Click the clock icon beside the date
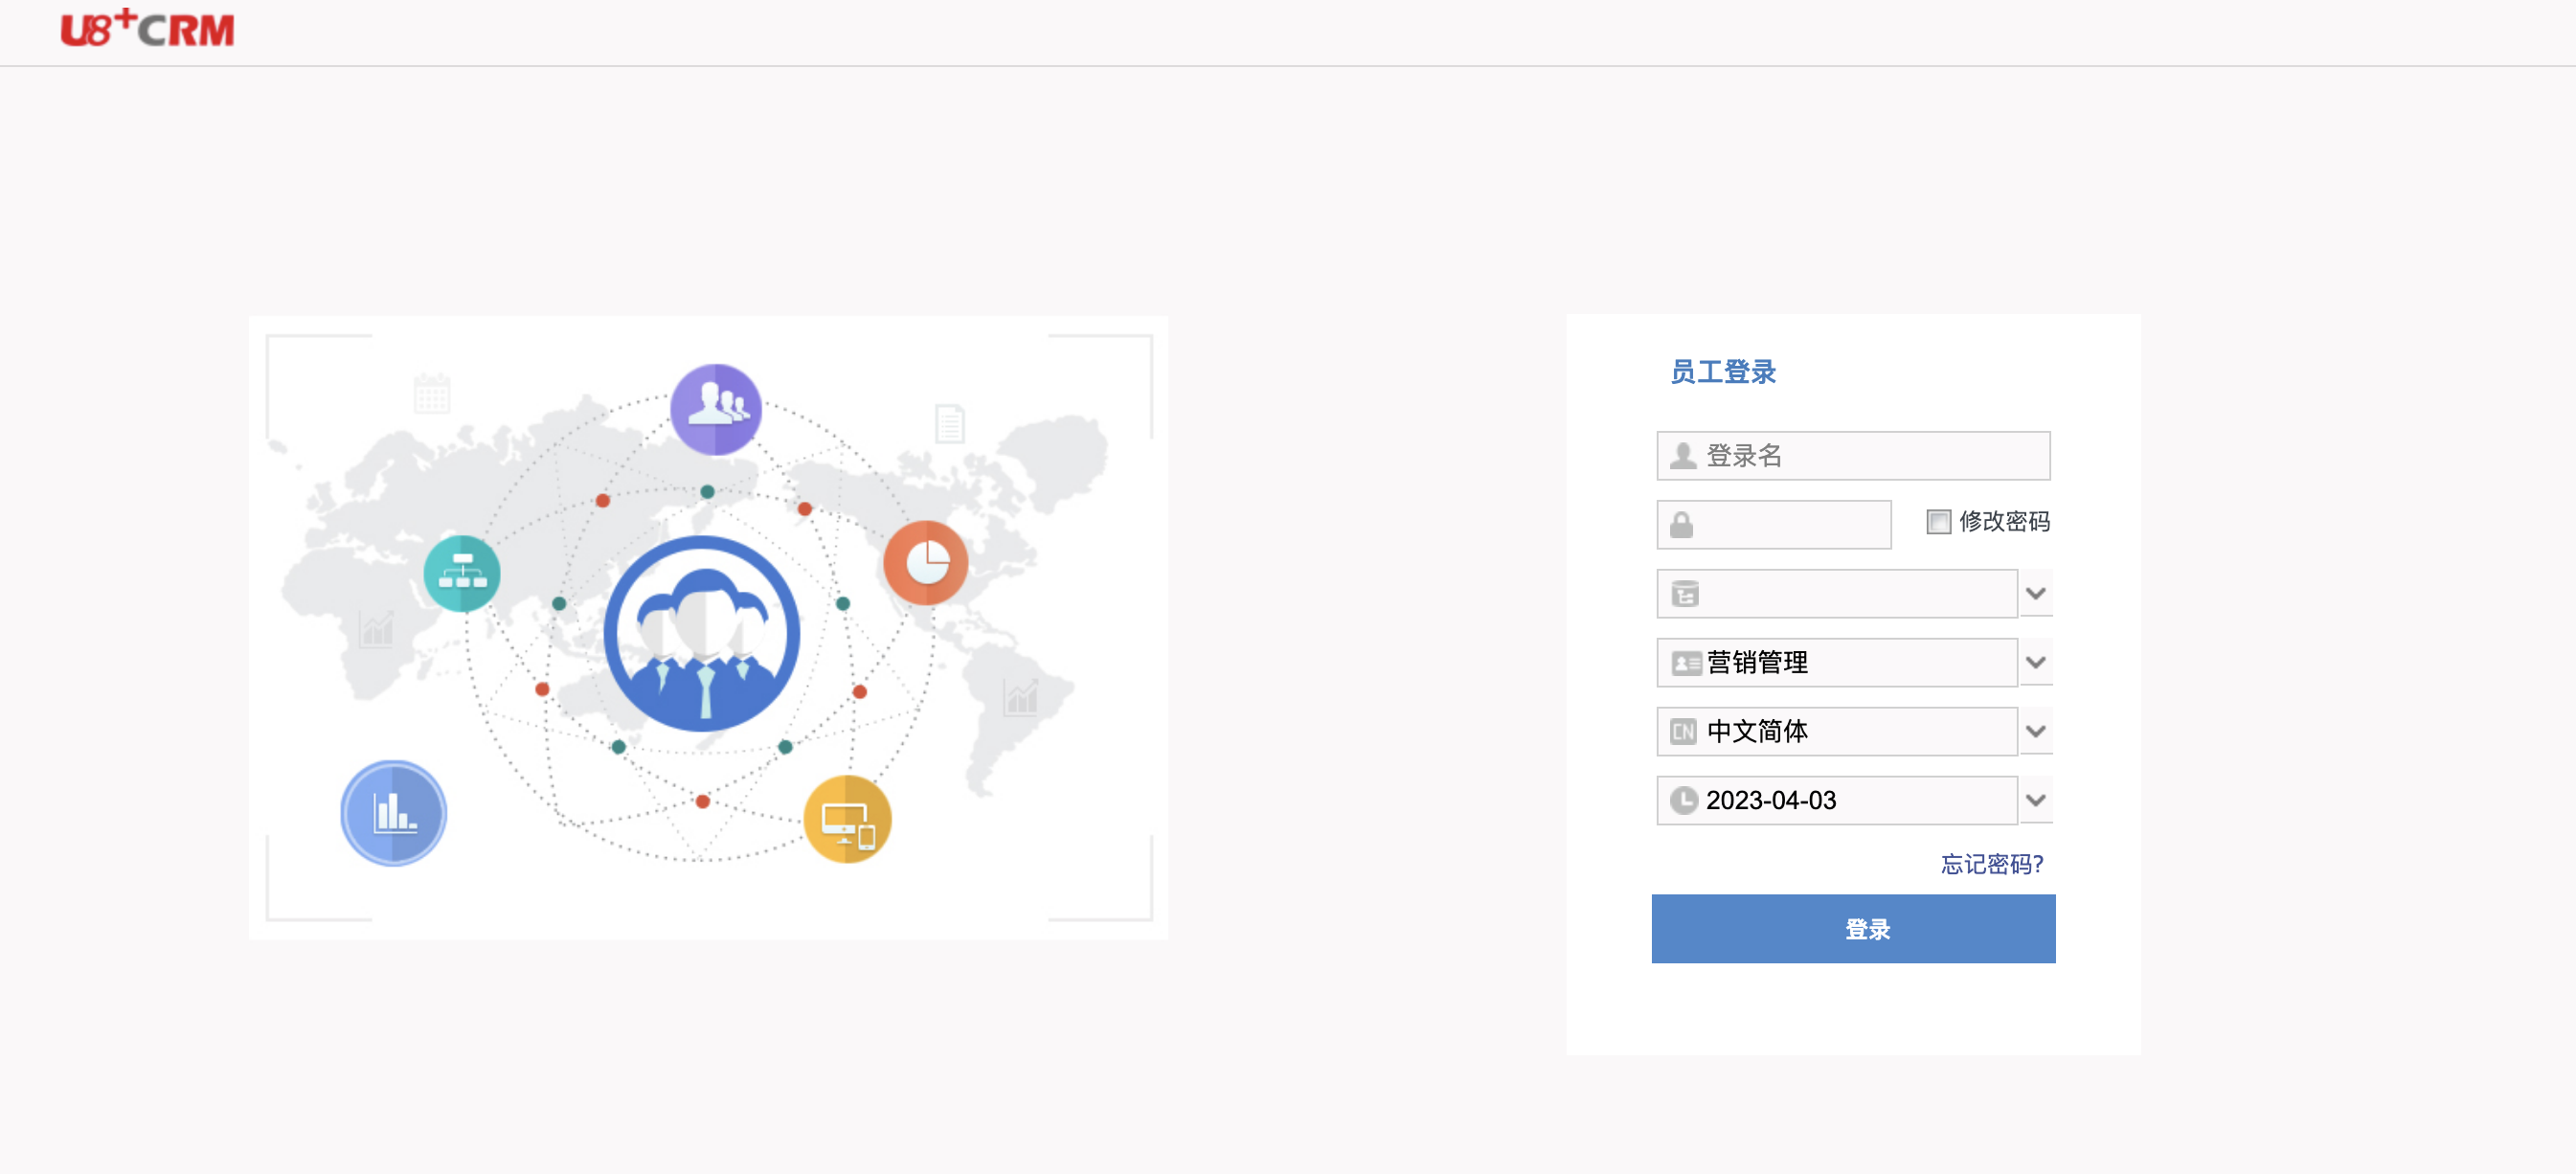Image resolution: width=2576 pixels, height=1174 pixels. (x=1684, y=800)
